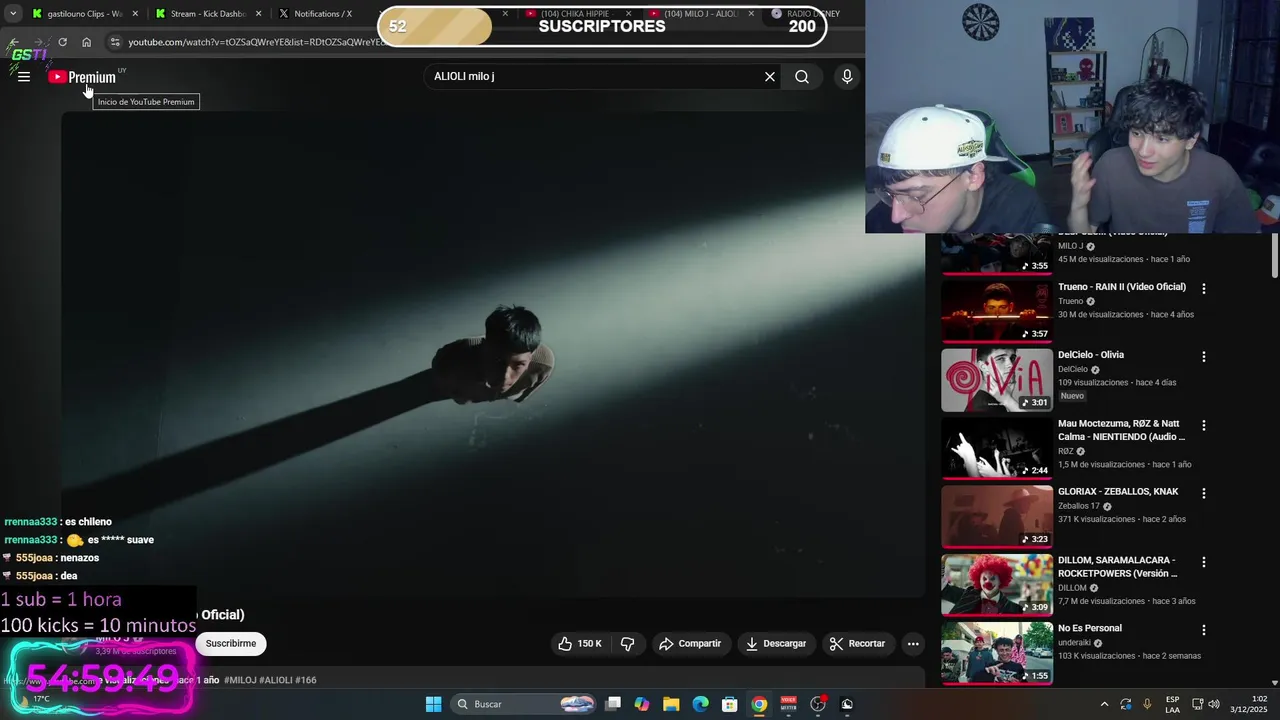Open Microsoft Edge from the taskbar
This screenshot has width=1280, height=720.
(700, 704)
